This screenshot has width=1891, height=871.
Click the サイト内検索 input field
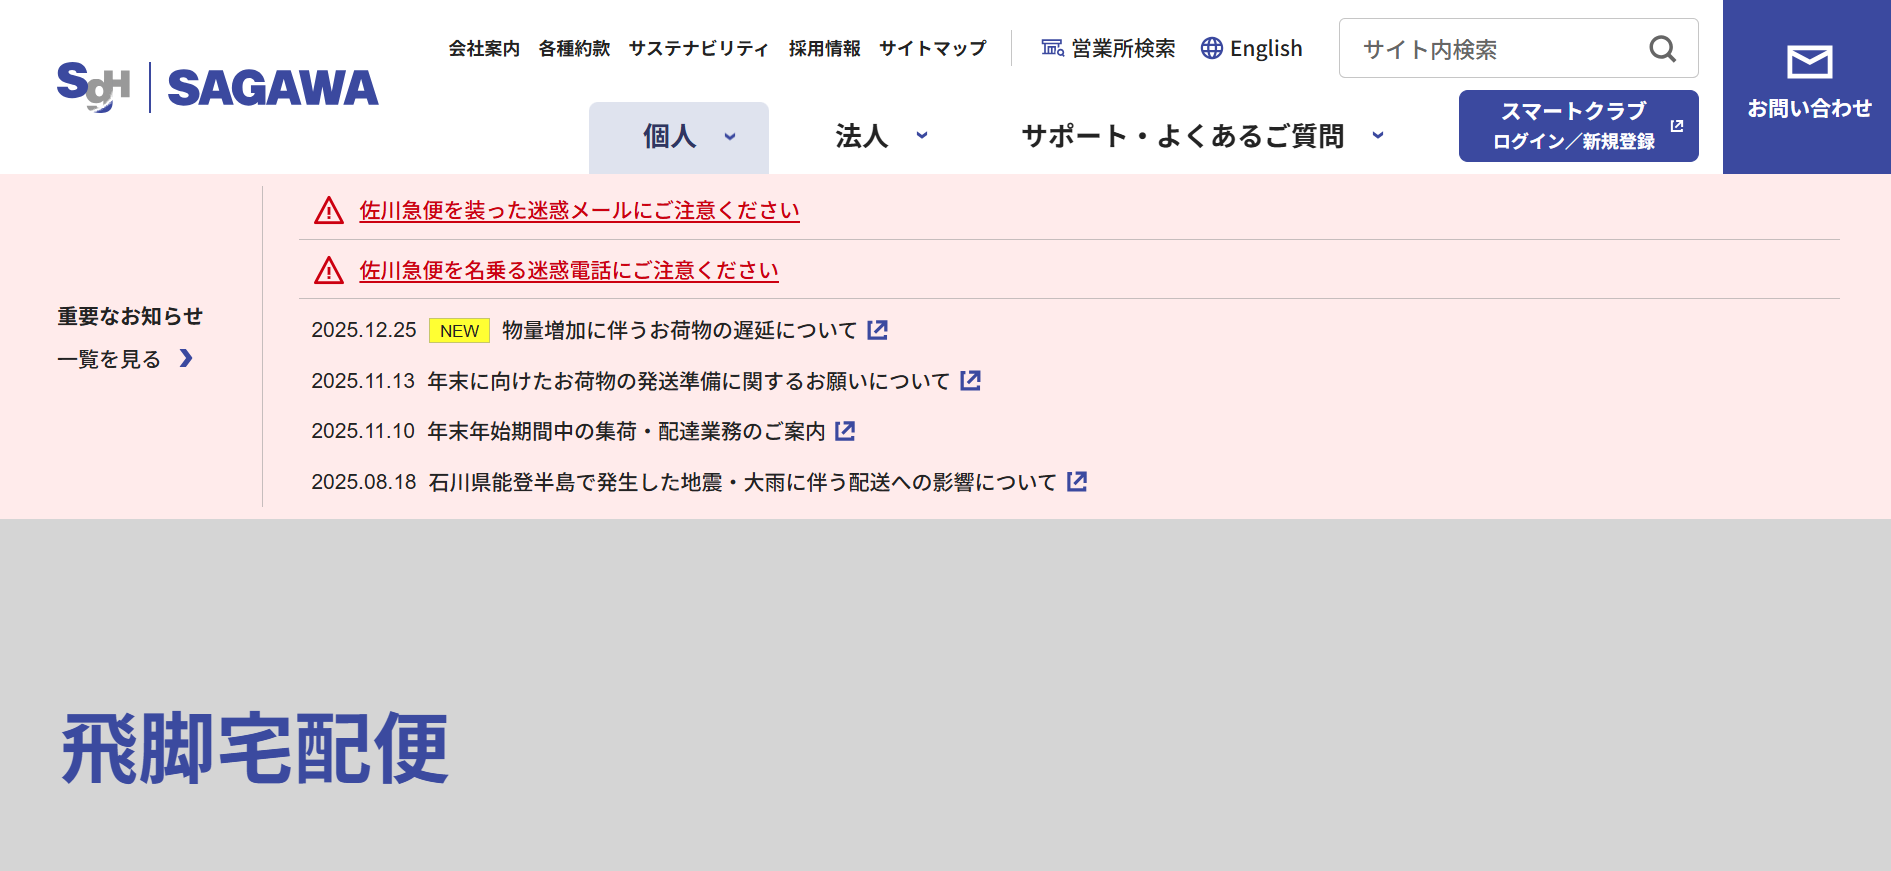1495,49
